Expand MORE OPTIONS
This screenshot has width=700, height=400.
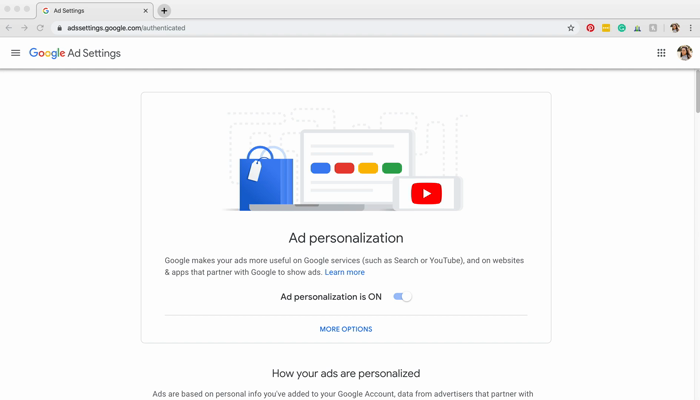click(346, 329)
